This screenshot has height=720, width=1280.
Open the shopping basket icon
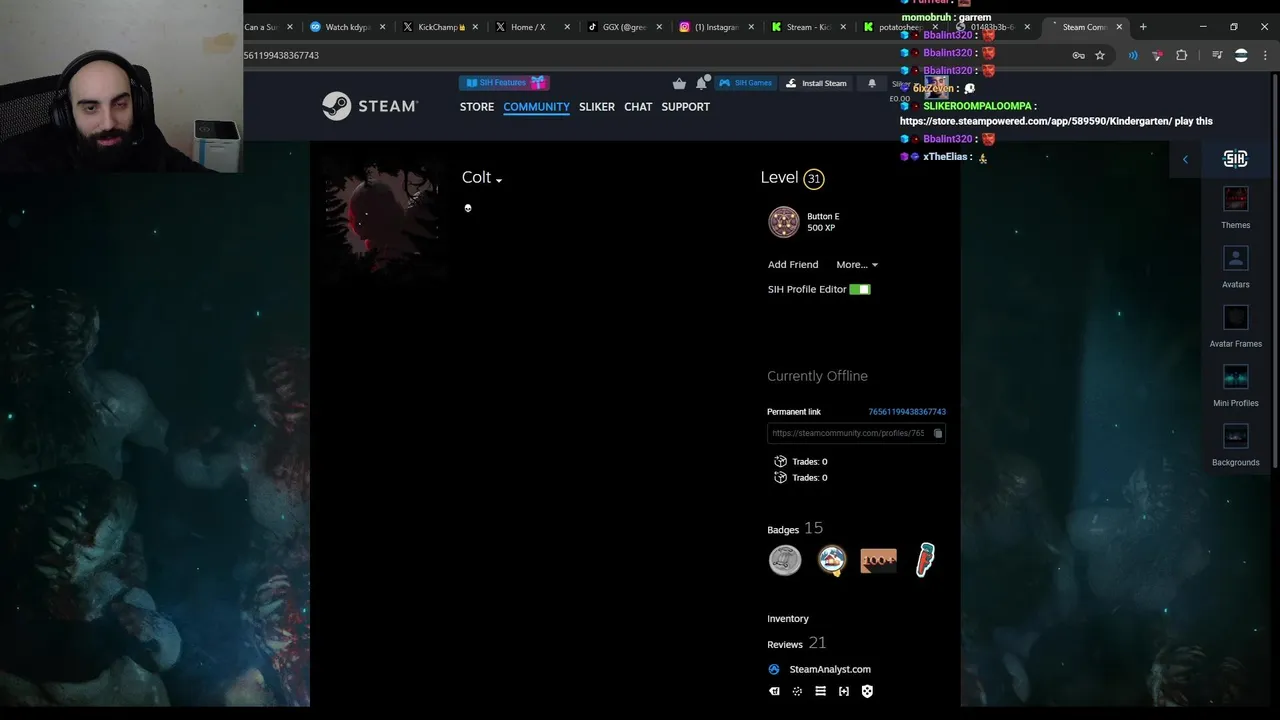point(679,84)
